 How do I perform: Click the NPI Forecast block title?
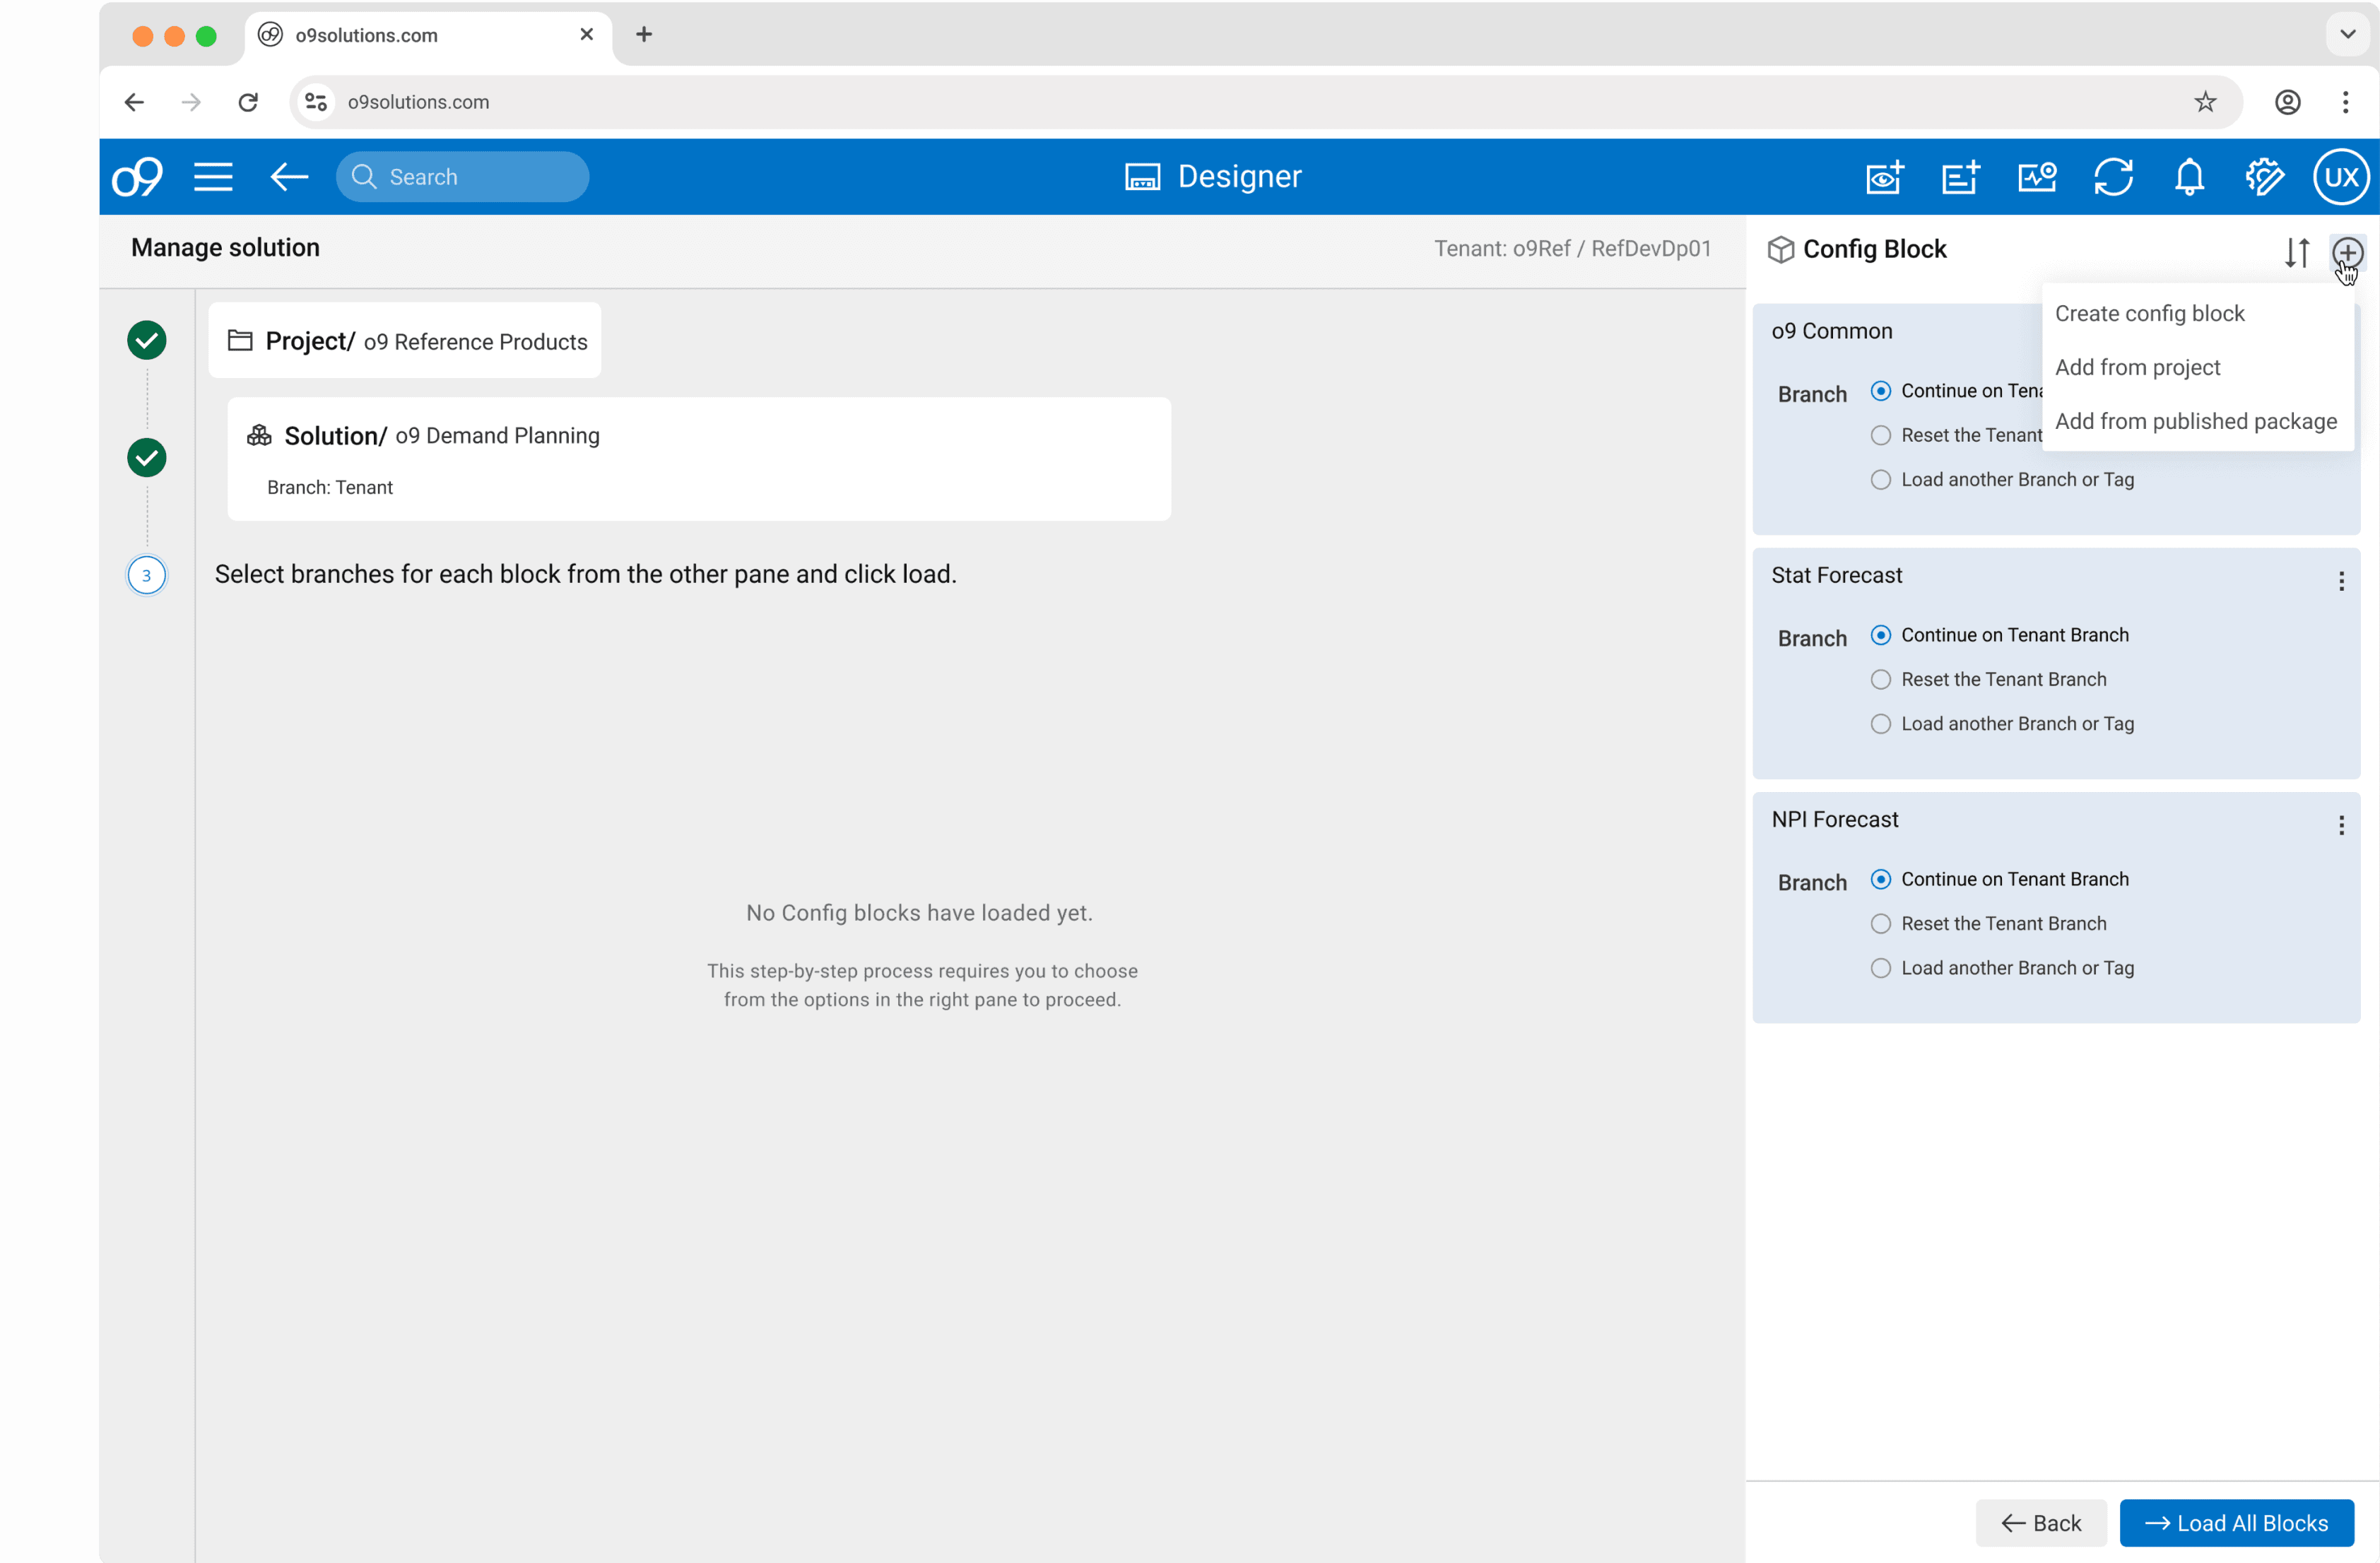pyautogui.click(x=1834, y=819)
